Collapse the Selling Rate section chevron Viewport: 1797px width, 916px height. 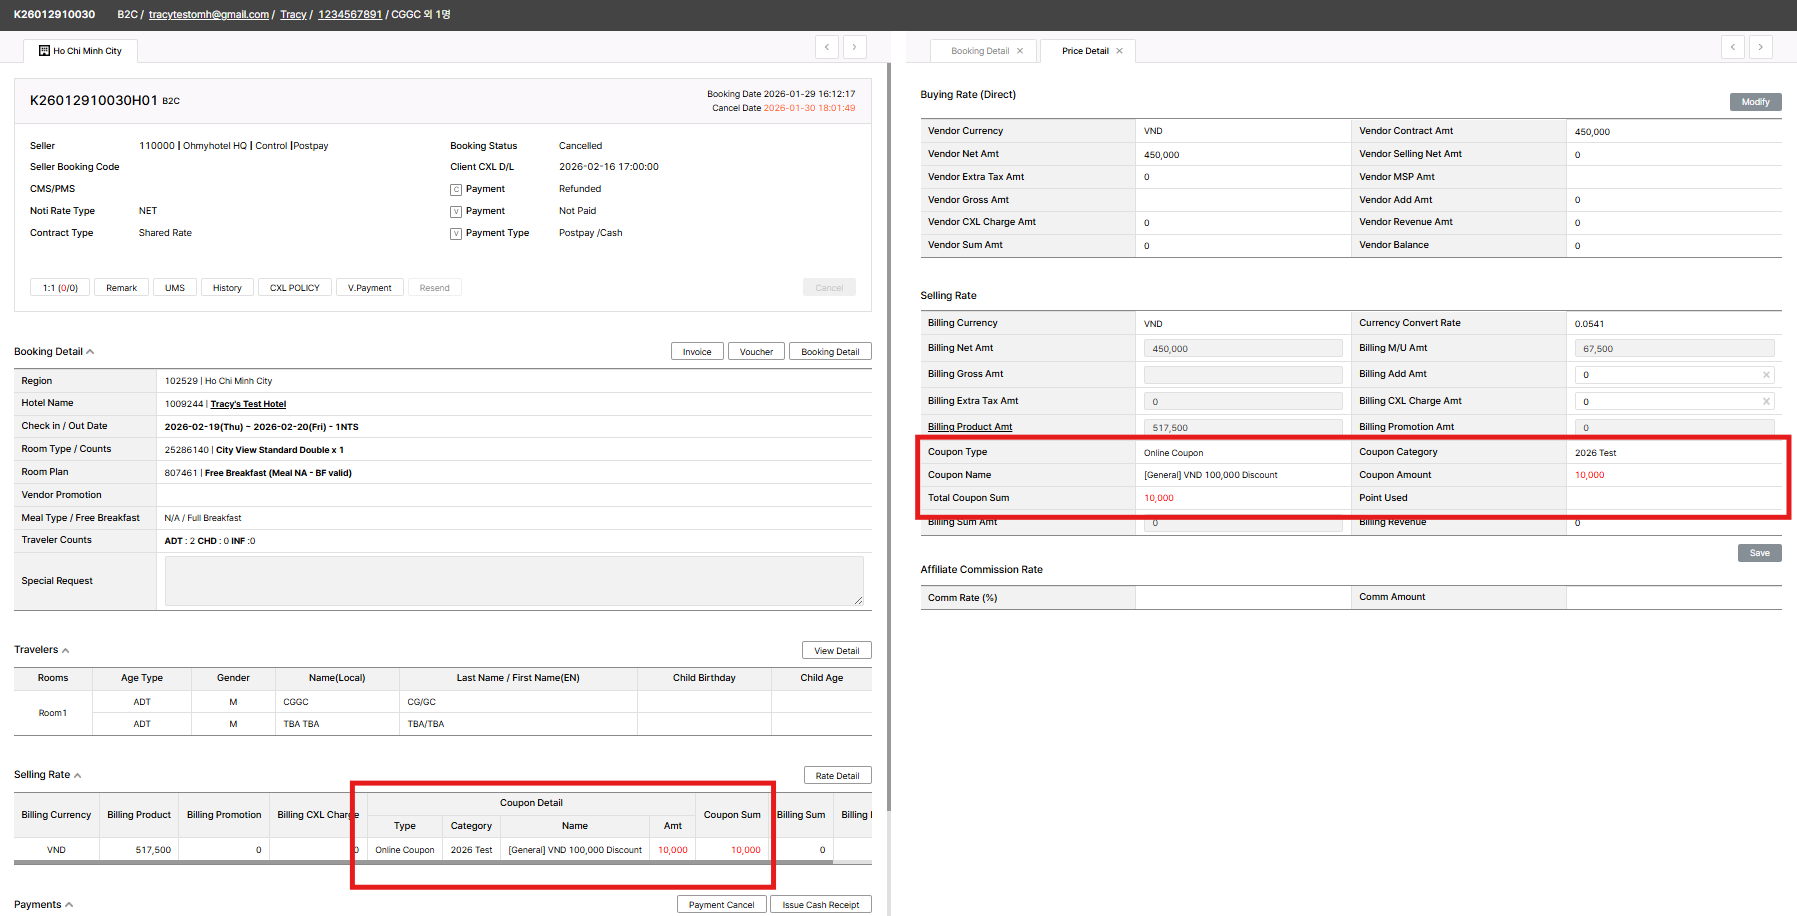coord(78,776)
